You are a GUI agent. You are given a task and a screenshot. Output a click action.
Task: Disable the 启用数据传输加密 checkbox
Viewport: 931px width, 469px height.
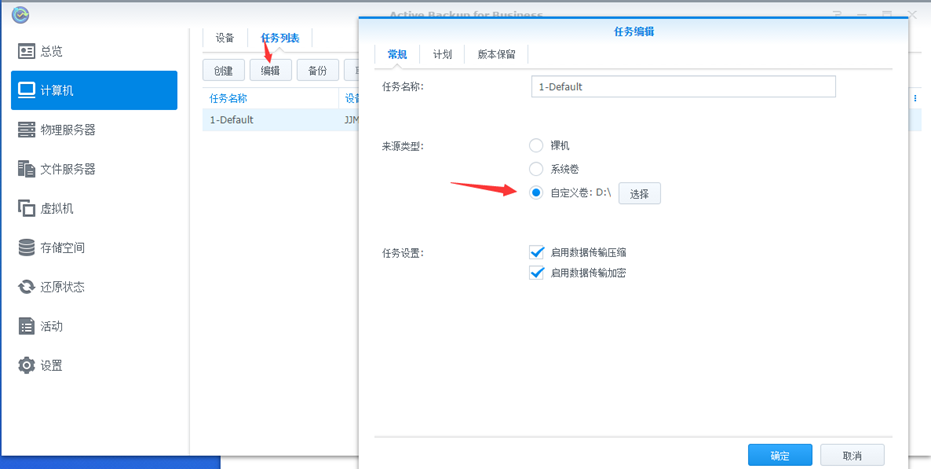[x=537, y=273]
